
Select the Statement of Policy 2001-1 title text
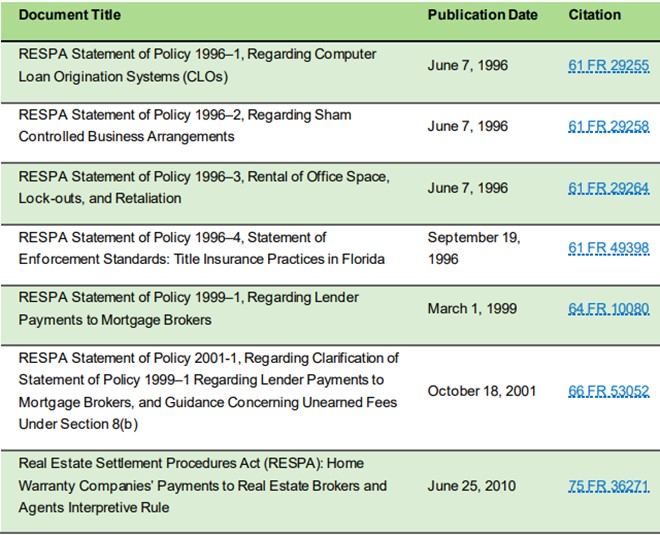(x=208, y=391)
